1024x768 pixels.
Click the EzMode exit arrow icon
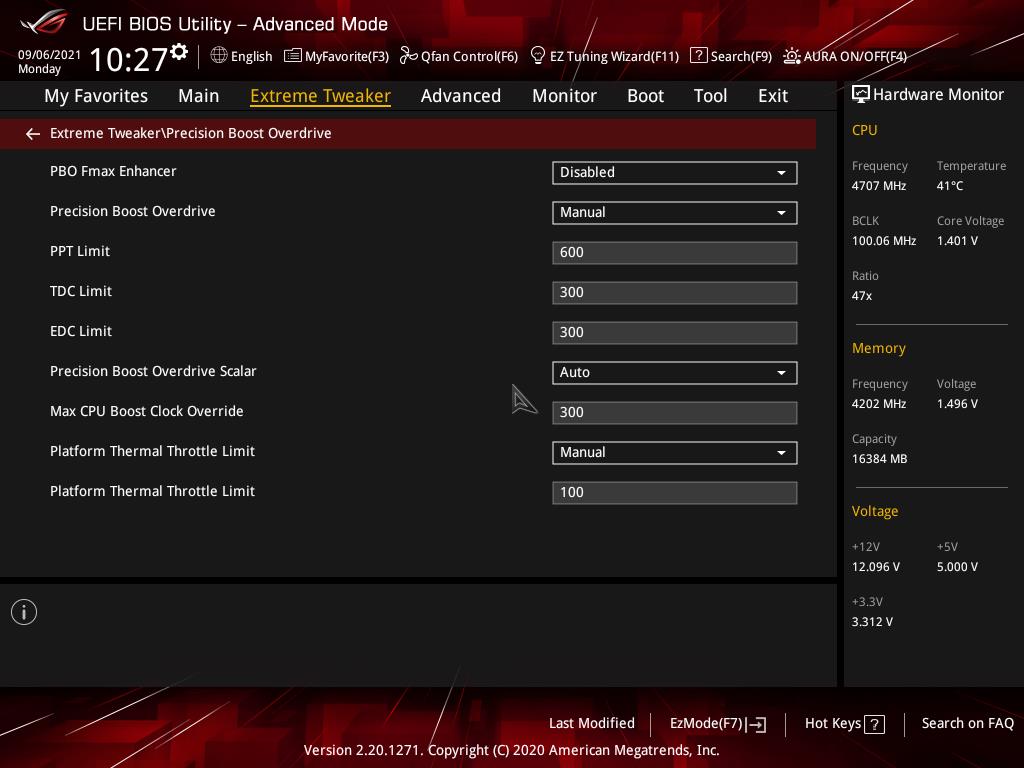coord(756,724)
